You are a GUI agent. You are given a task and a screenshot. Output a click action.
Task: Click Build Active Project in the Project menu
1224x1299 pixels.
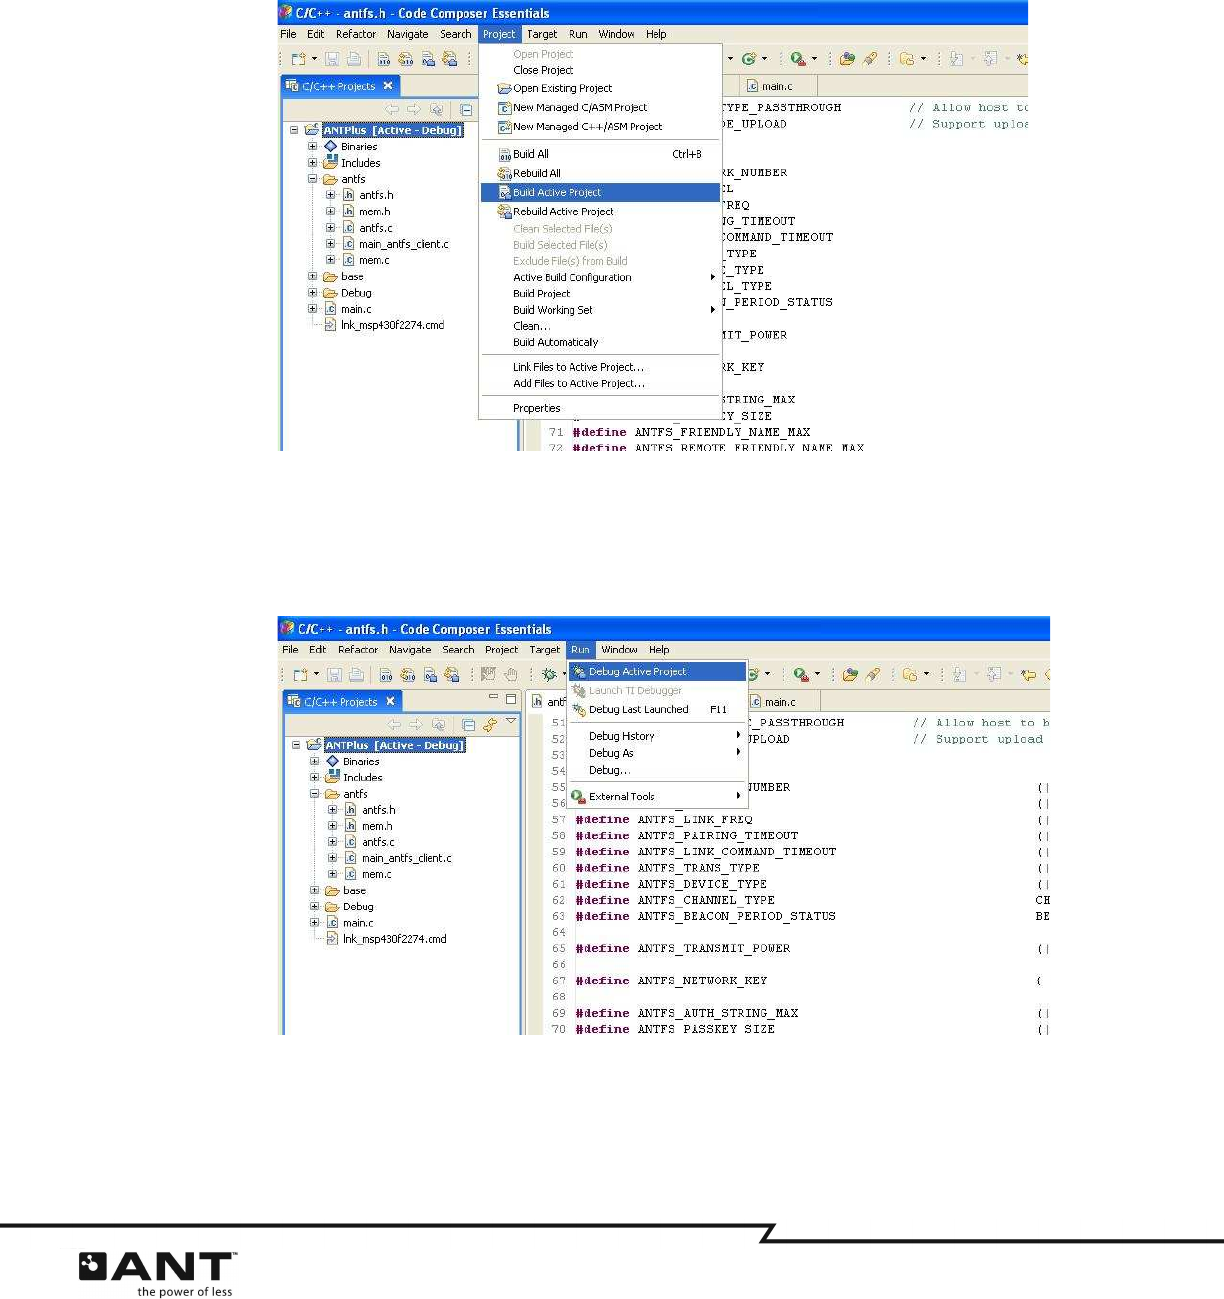(x=600, y=192)
